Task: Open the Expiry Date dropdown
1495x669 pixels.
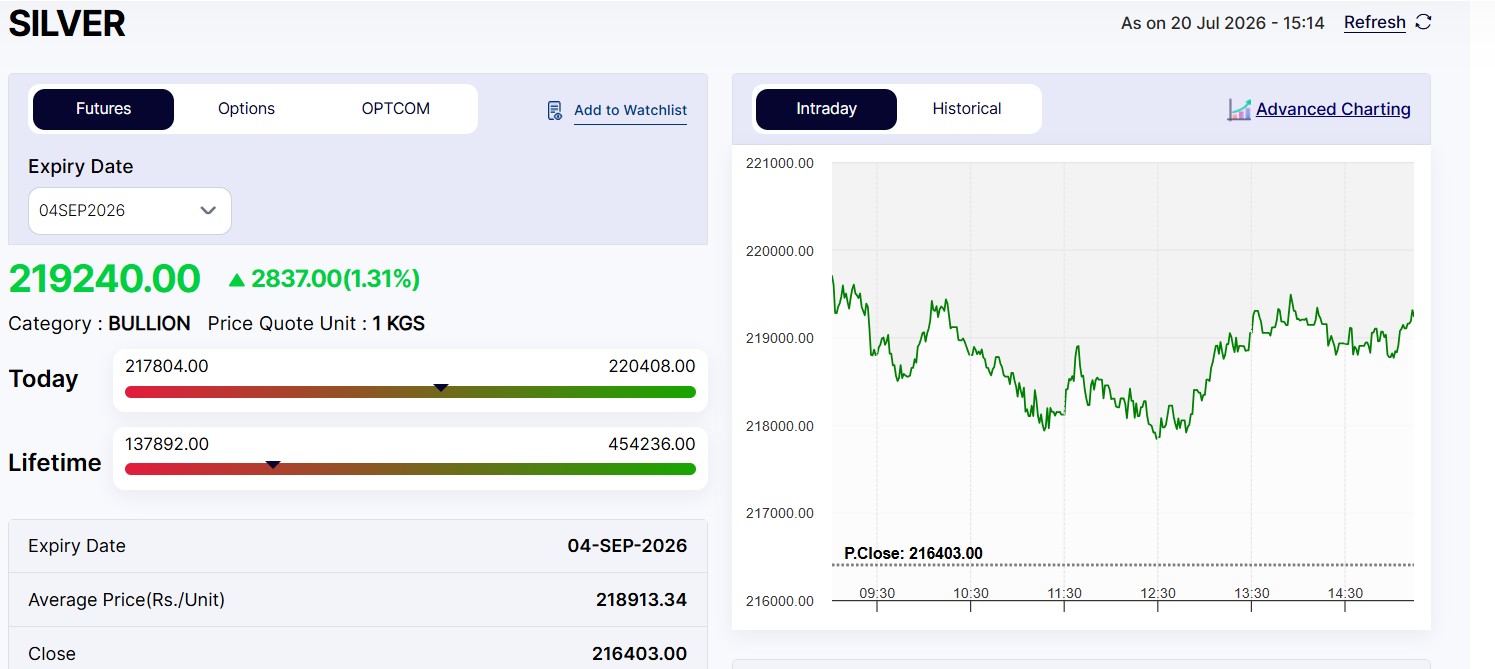Action: tap(130, 211)
